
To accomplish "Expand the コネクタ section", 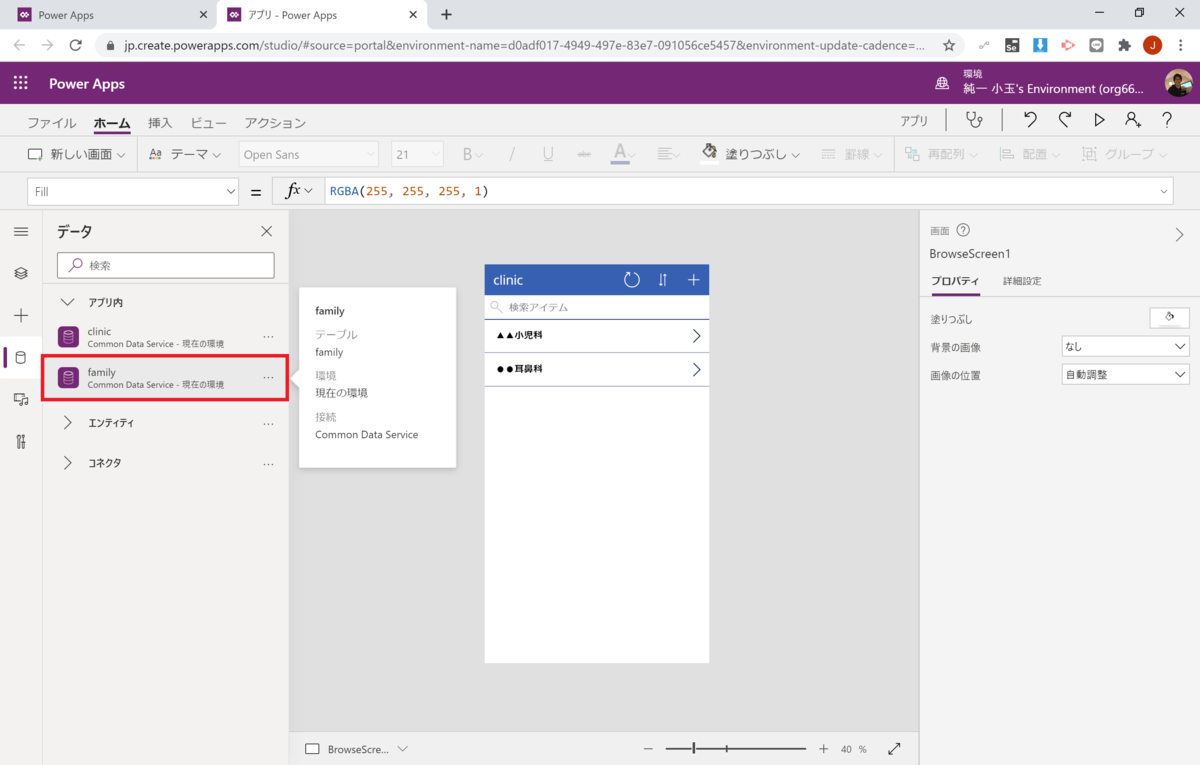I will (x=68, y=463).
